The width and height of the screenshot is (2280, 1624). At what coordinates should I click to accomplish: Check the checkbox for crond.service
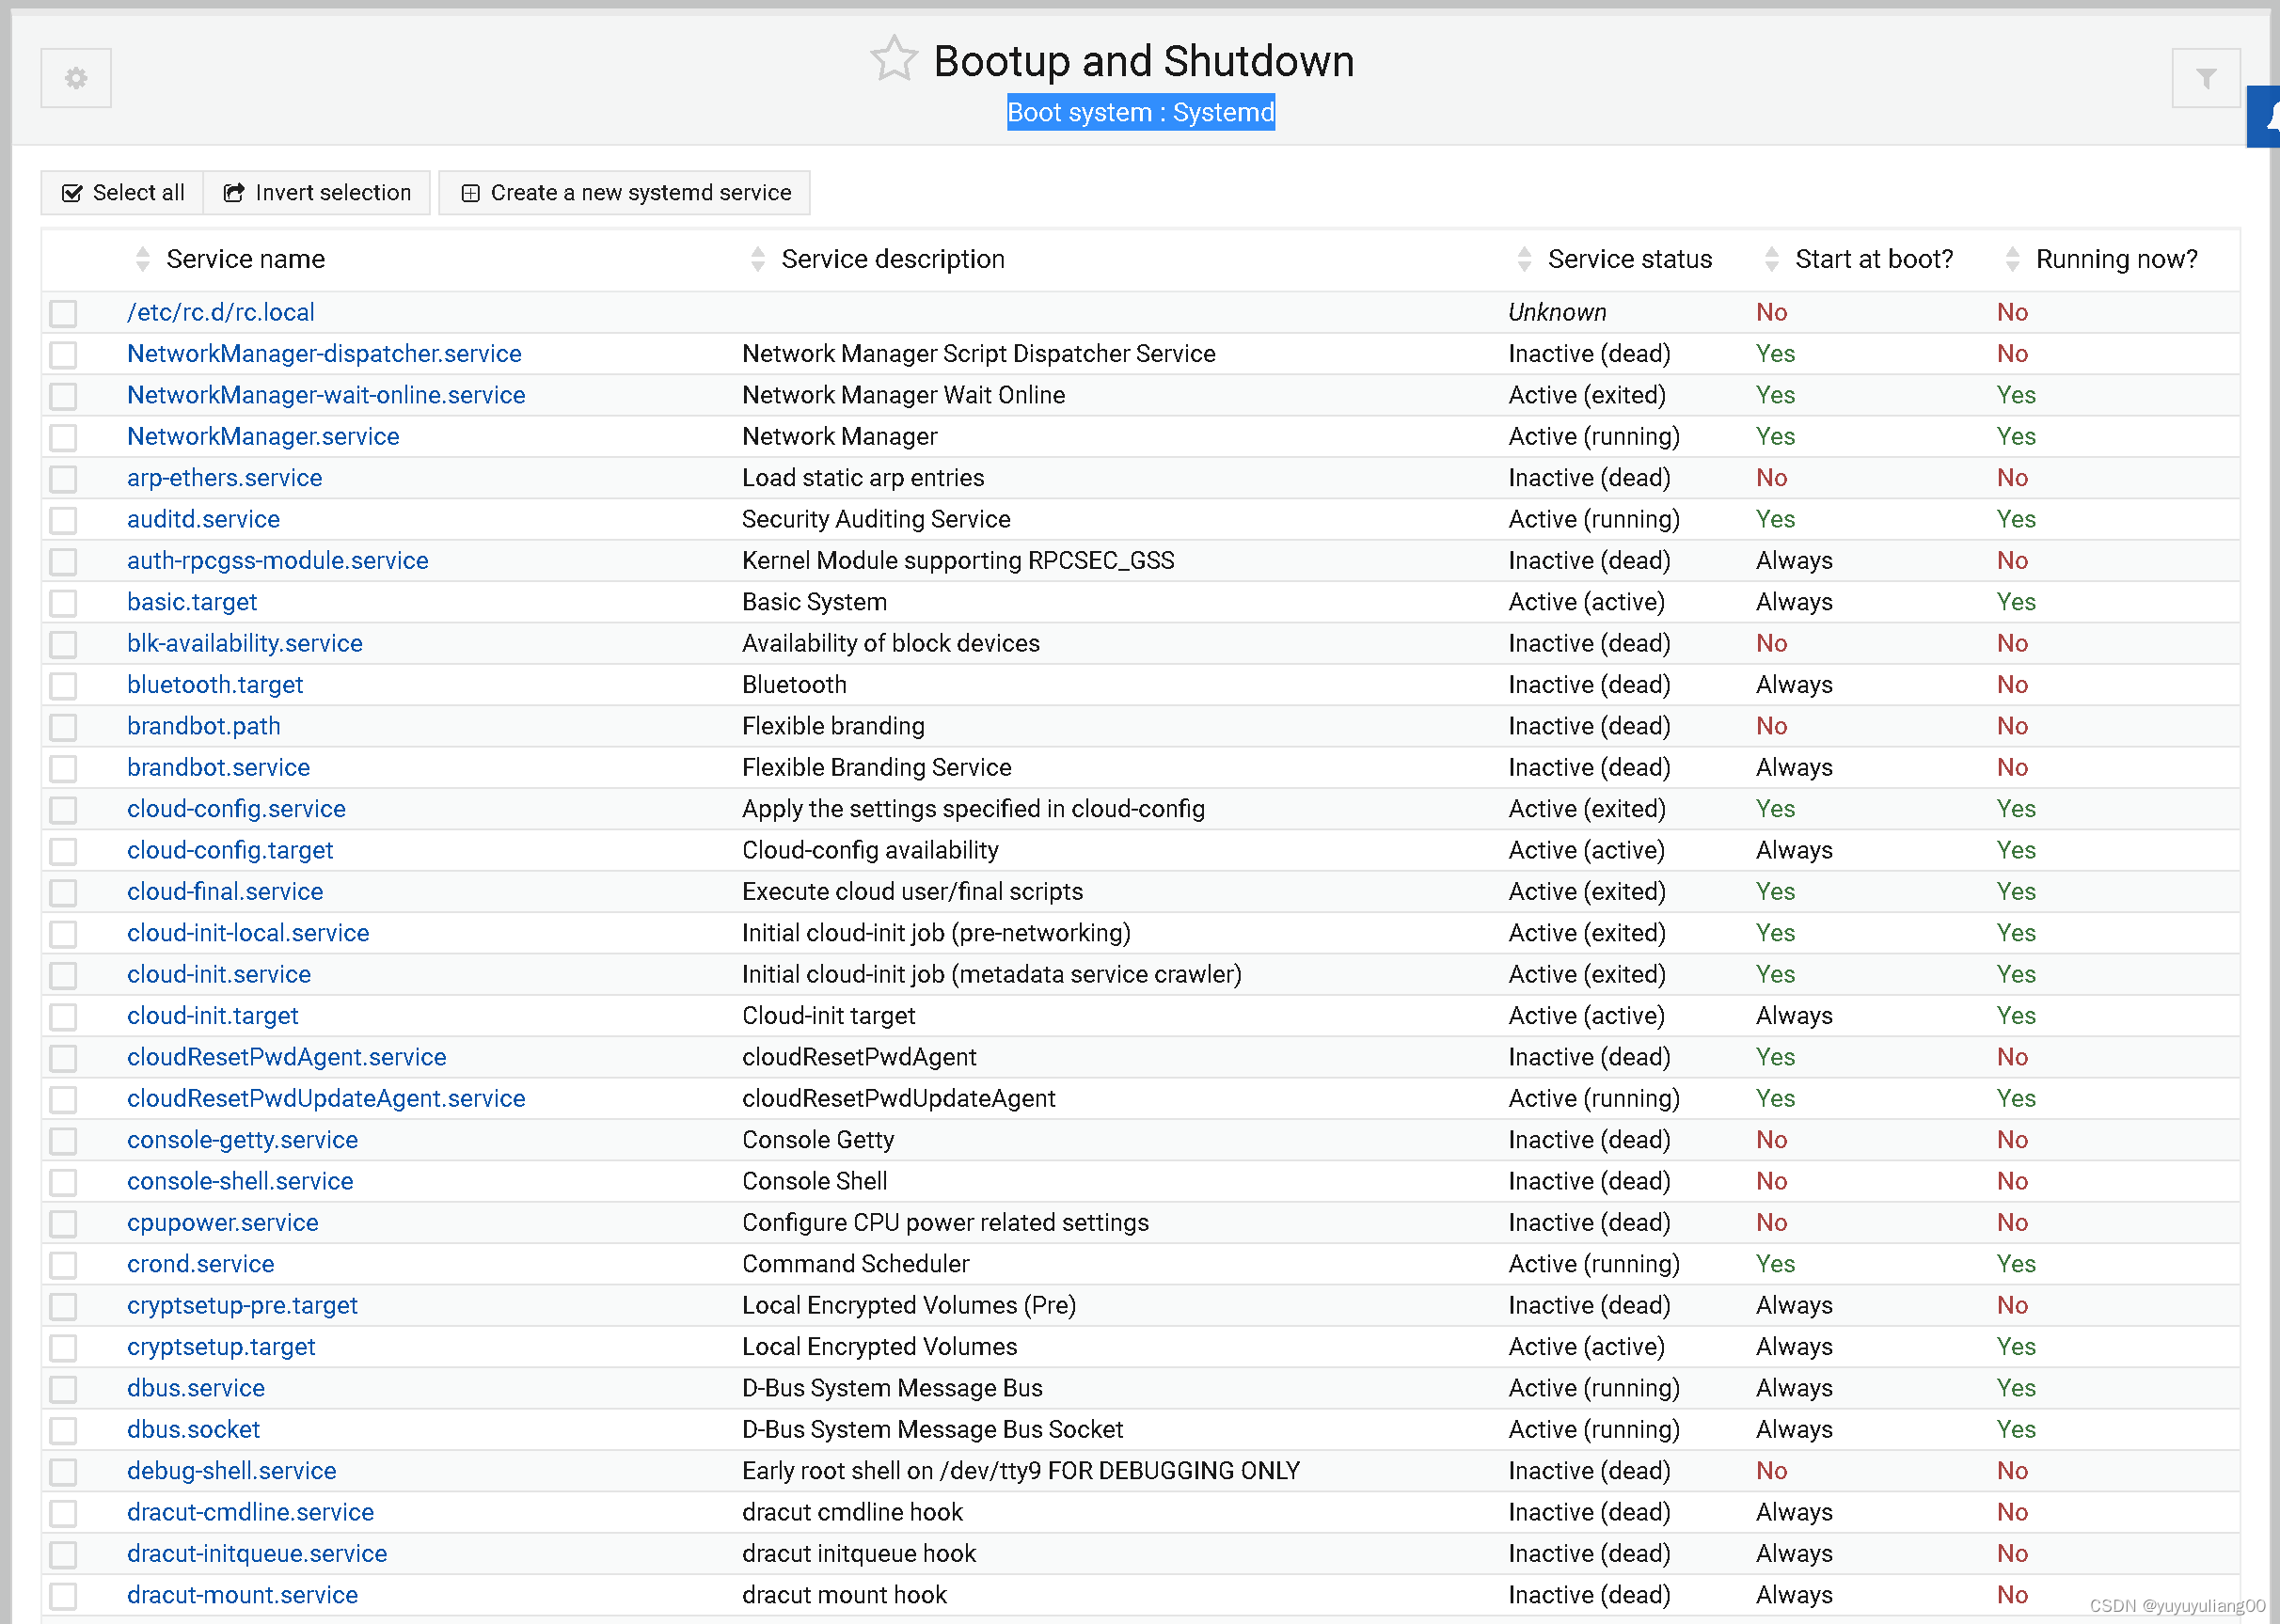pyautogui.click(x=63, y=1264)
